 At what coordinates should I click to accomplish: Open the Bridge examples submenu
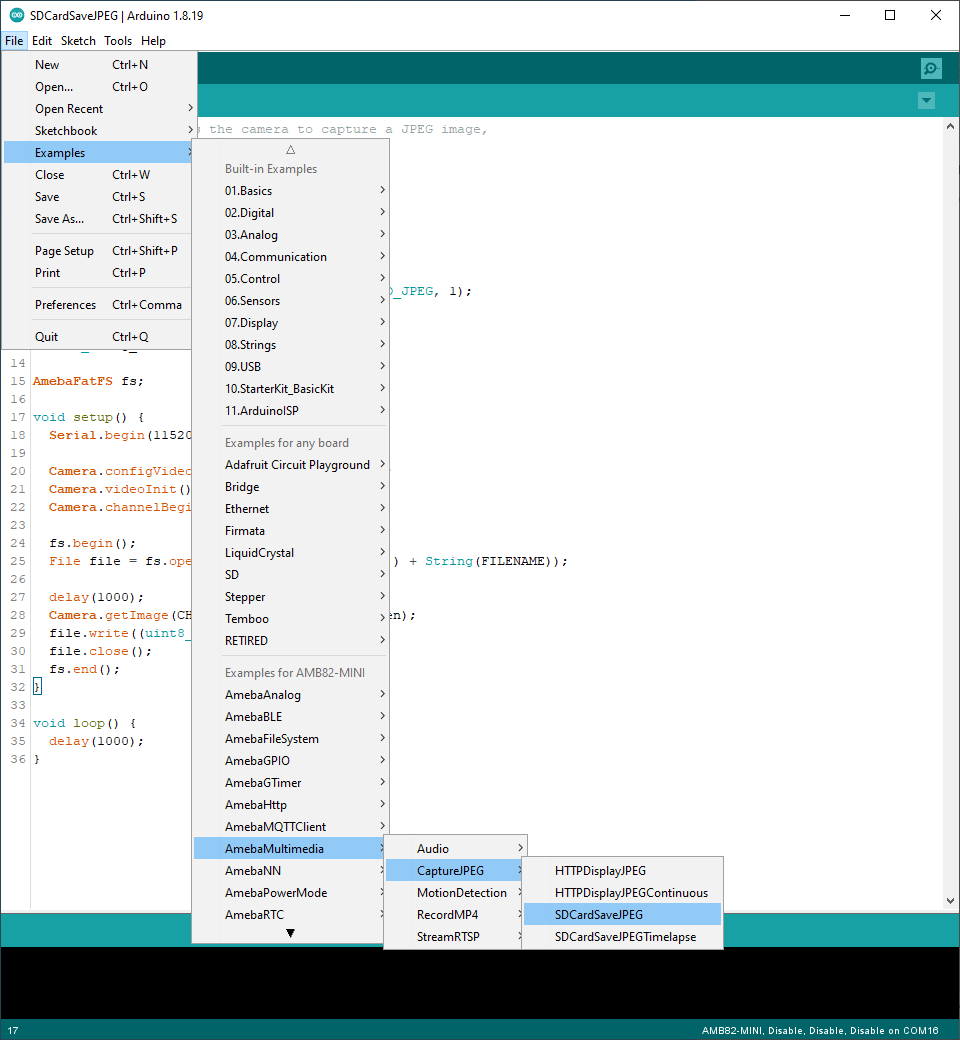[x=291, y=486]
